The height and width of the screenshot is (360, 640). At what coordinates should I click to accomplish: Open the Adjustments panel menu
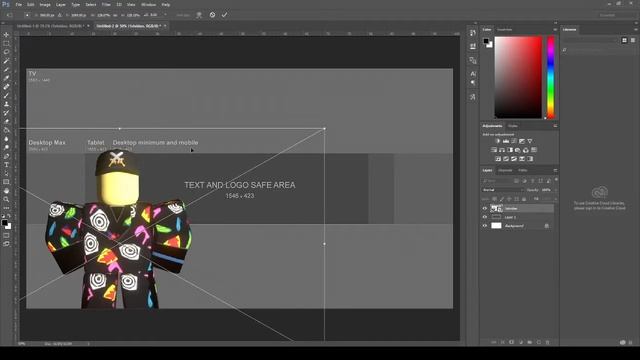click(555, 126)
